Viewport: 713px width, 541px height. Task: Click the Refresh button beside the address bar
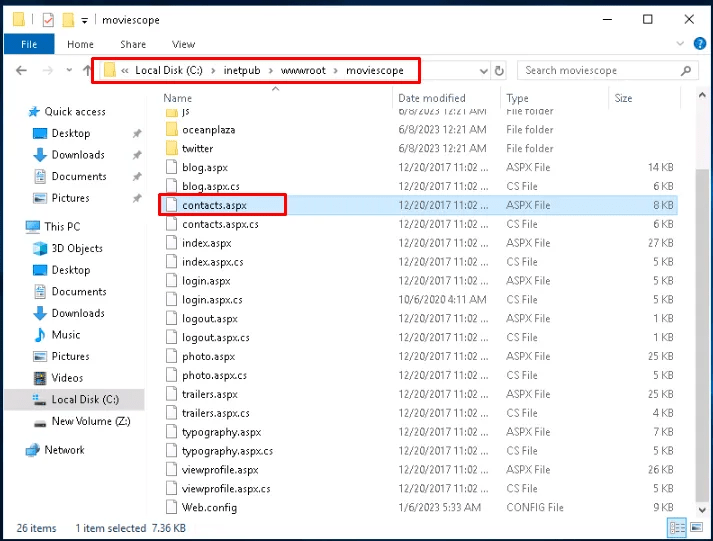(500, 71)
